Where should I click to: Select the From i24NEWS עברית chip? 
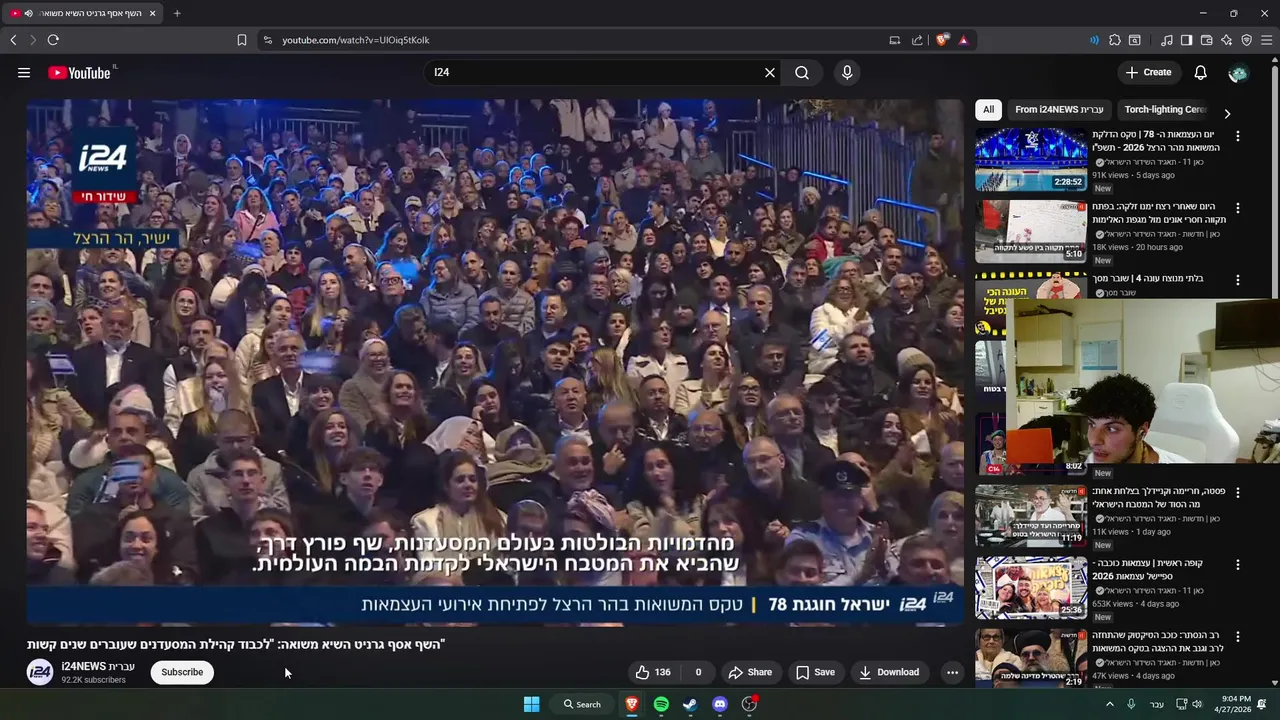pyautogui.click(x=1059, y=110)
